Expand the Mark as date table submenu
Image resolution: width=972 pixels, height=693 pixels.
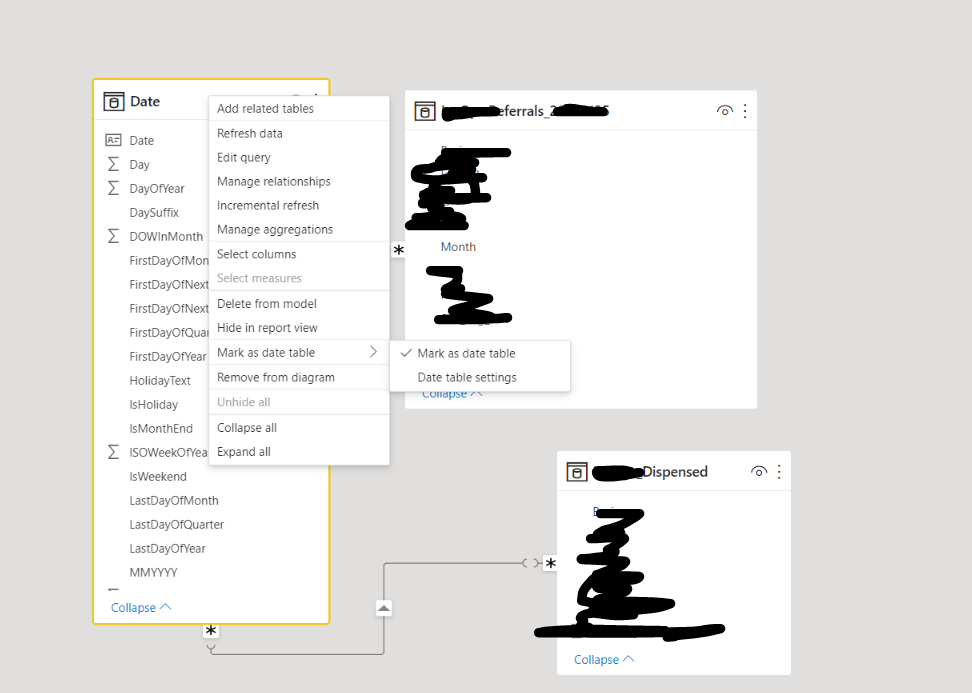(299, 353)
